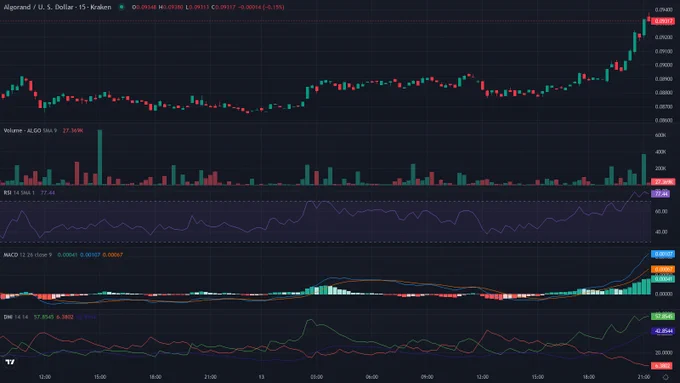The height and width of the screenshot is (383, 680).
Task: Click the 0.09100 price axis label
Action: click(664, 51)
